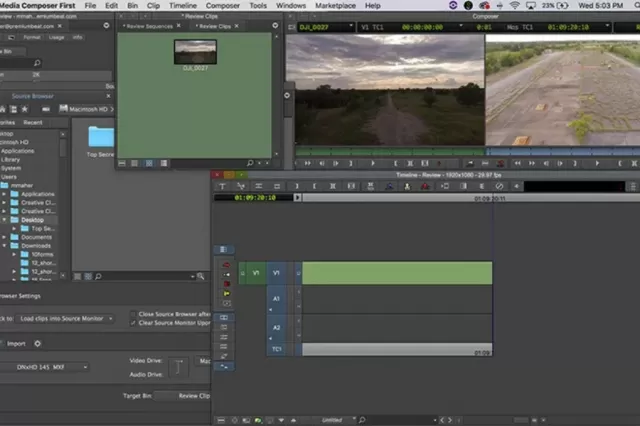Click the Bin frame view icon in Review Clips
This screenshot has width=640, height=426.
click(149, 163)
